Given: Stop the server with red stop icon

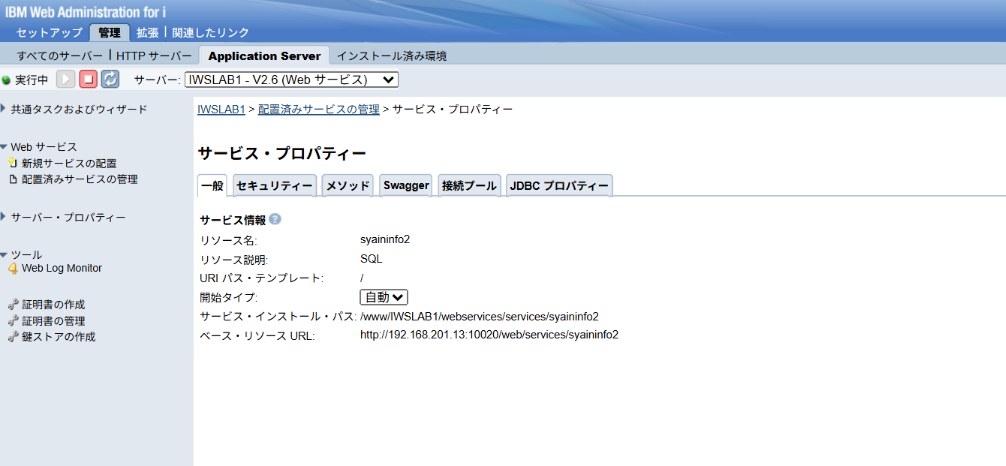Looking at the screenshot, I should tap(88, 80).
